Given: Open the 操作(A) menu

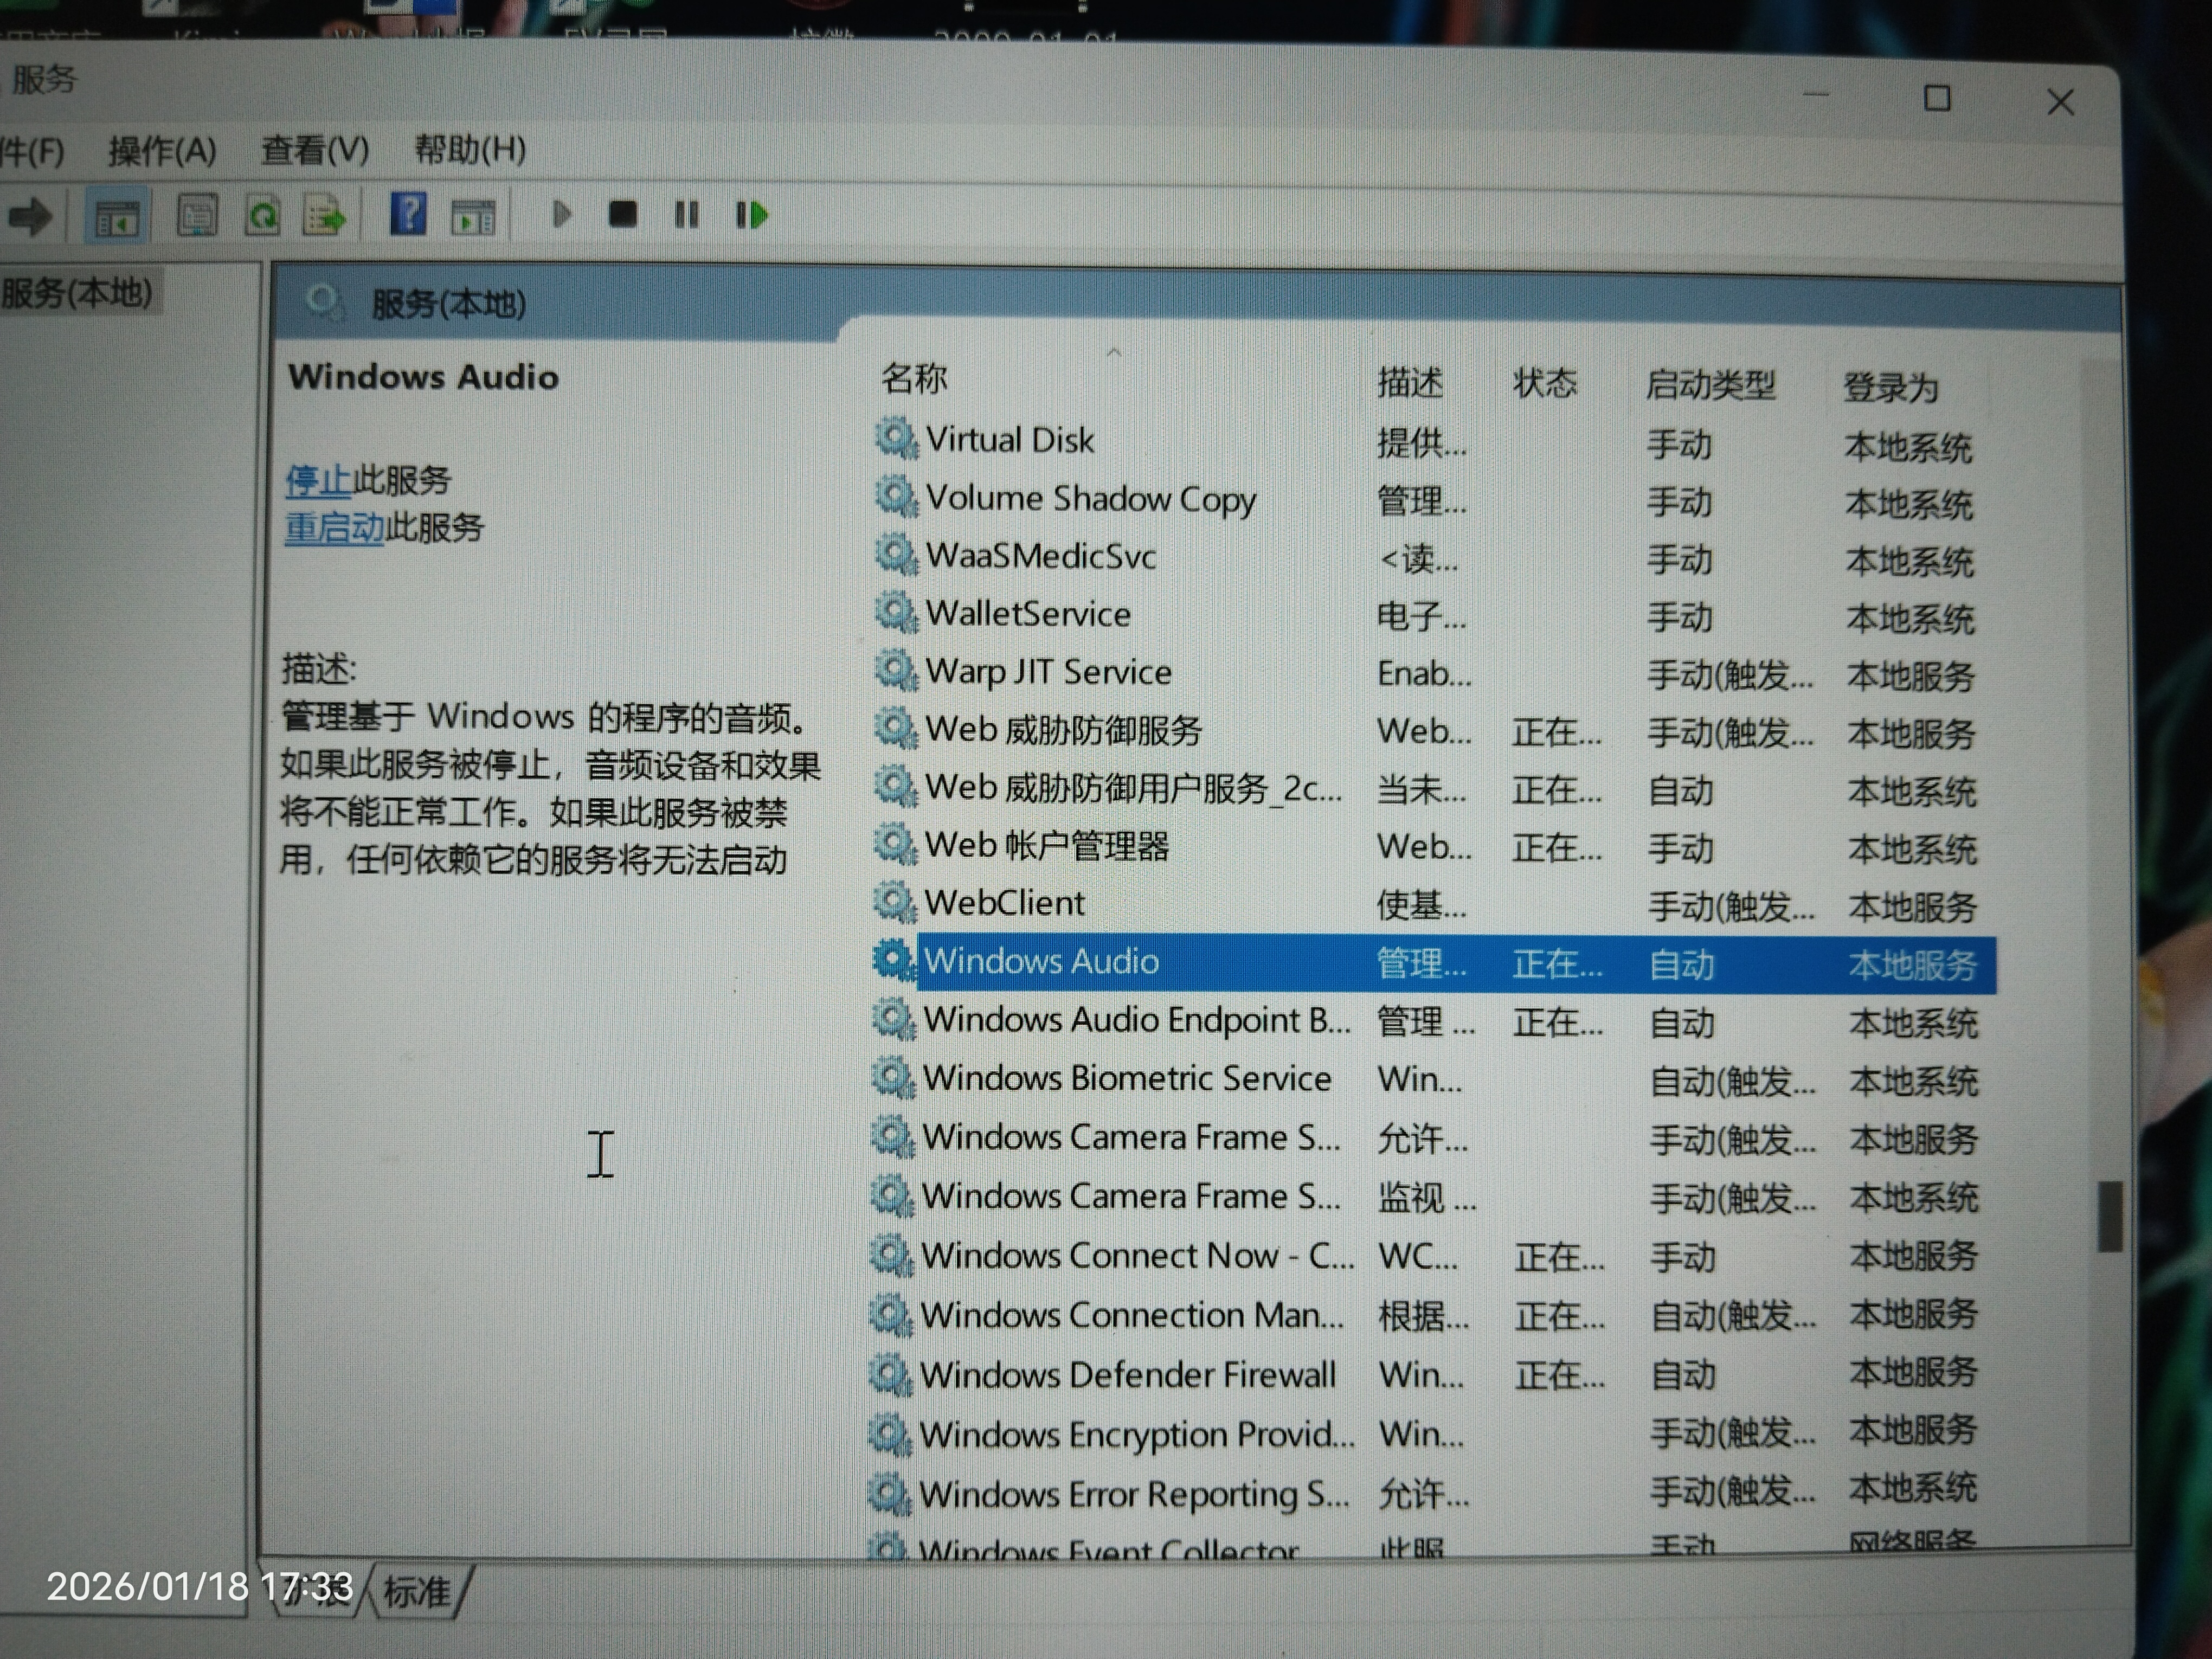Looking at the screenshot, I should [x=161, y=151].
